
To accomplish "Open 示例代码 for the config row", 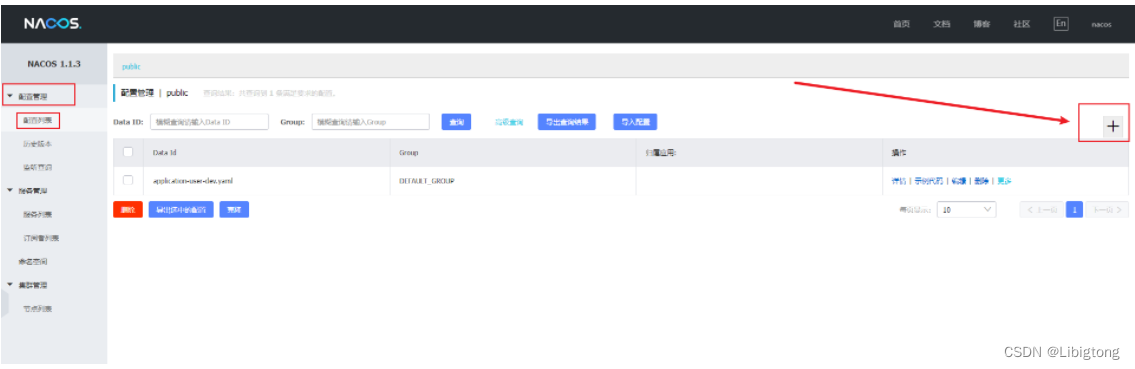I will click(929, 181).
